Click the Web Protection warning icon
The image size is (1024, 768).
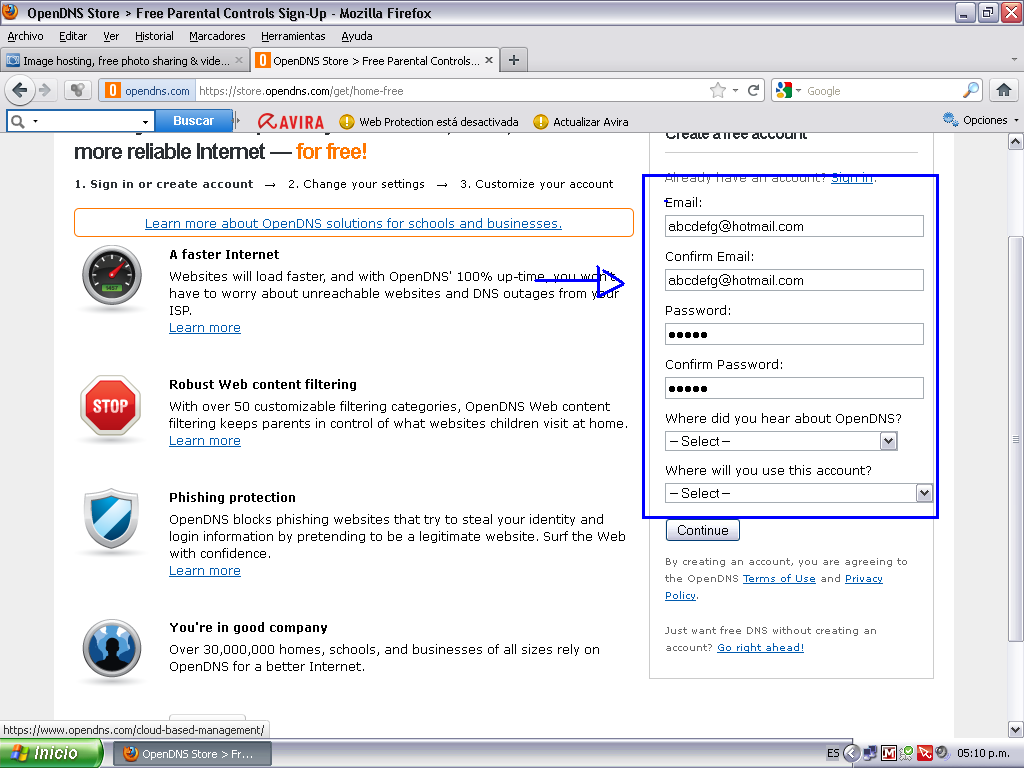pyautogui.click(x=347, y=121)
